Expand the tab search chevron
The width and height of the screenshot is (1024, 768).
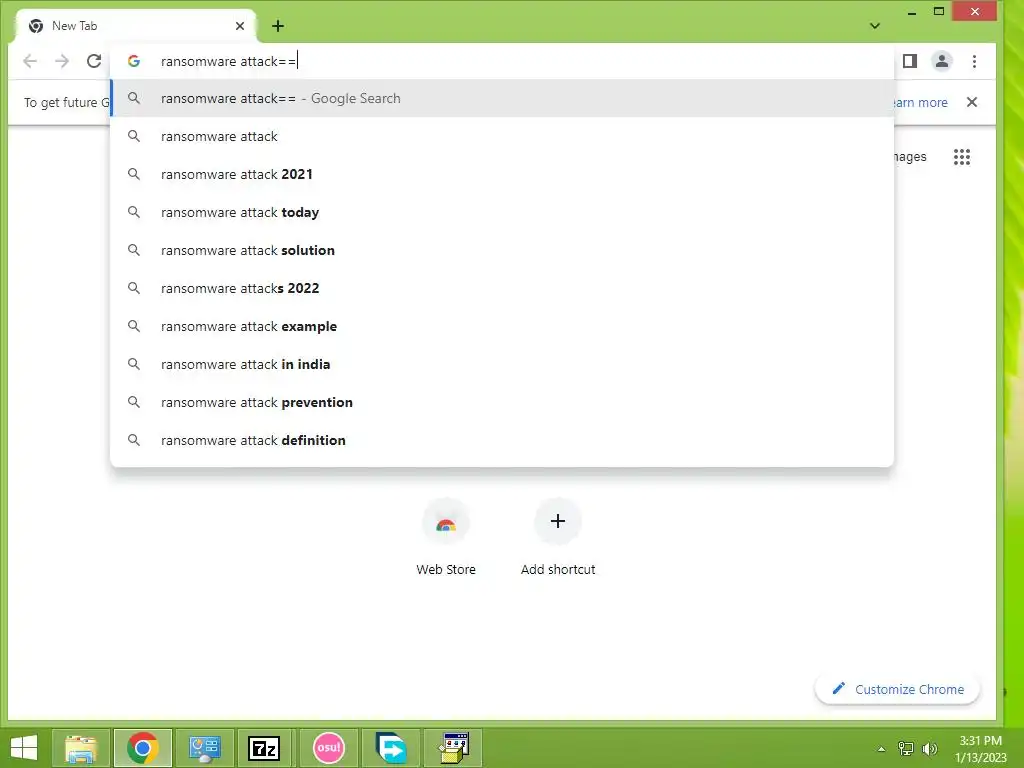875,26
